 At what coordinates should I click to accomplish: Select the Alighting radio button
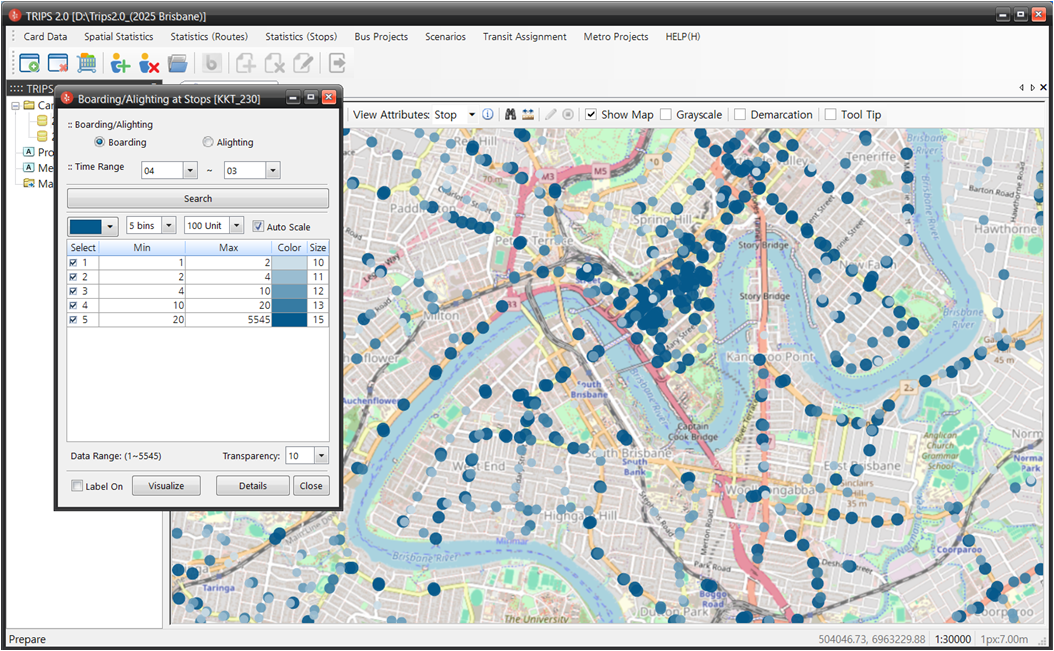(x=208, y=142)
